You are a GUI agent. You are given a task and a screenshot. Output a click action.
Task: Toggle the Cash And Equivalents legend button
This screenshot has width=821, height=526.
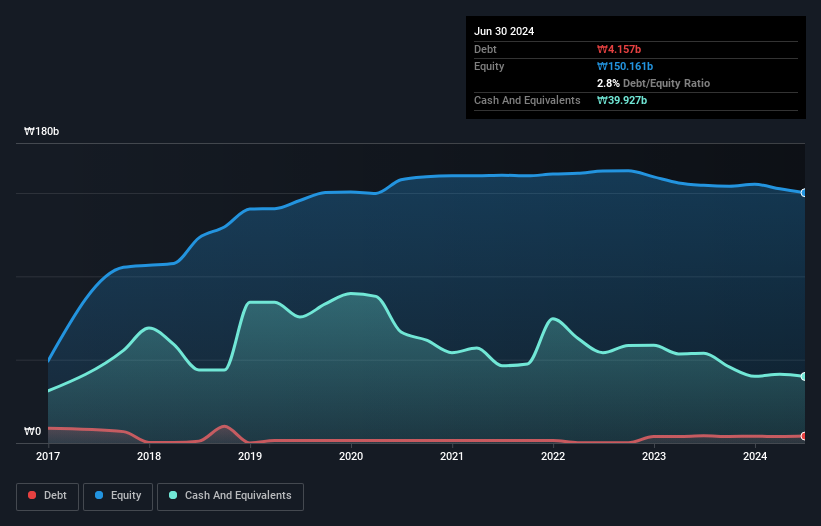tap(230, 496)
